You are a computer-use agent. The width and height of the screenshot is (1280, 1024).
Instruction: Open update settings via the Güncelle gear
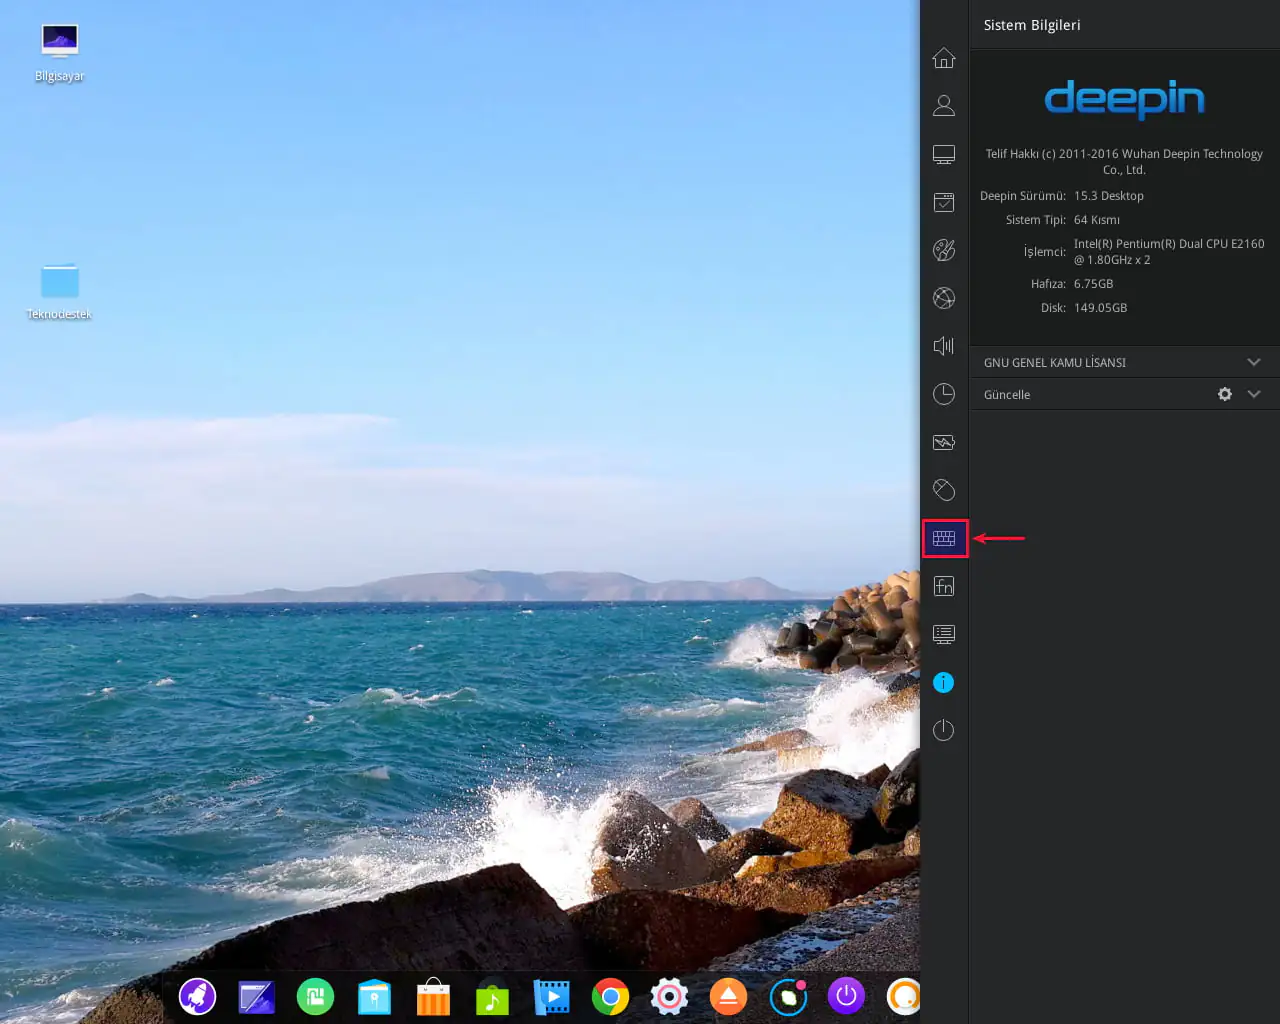[x=1225, y=394]
